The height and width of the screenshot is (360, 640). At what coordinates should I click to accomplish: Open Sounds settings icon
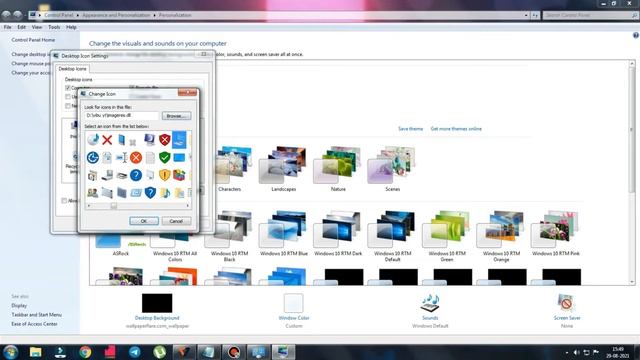coord(430,304)
